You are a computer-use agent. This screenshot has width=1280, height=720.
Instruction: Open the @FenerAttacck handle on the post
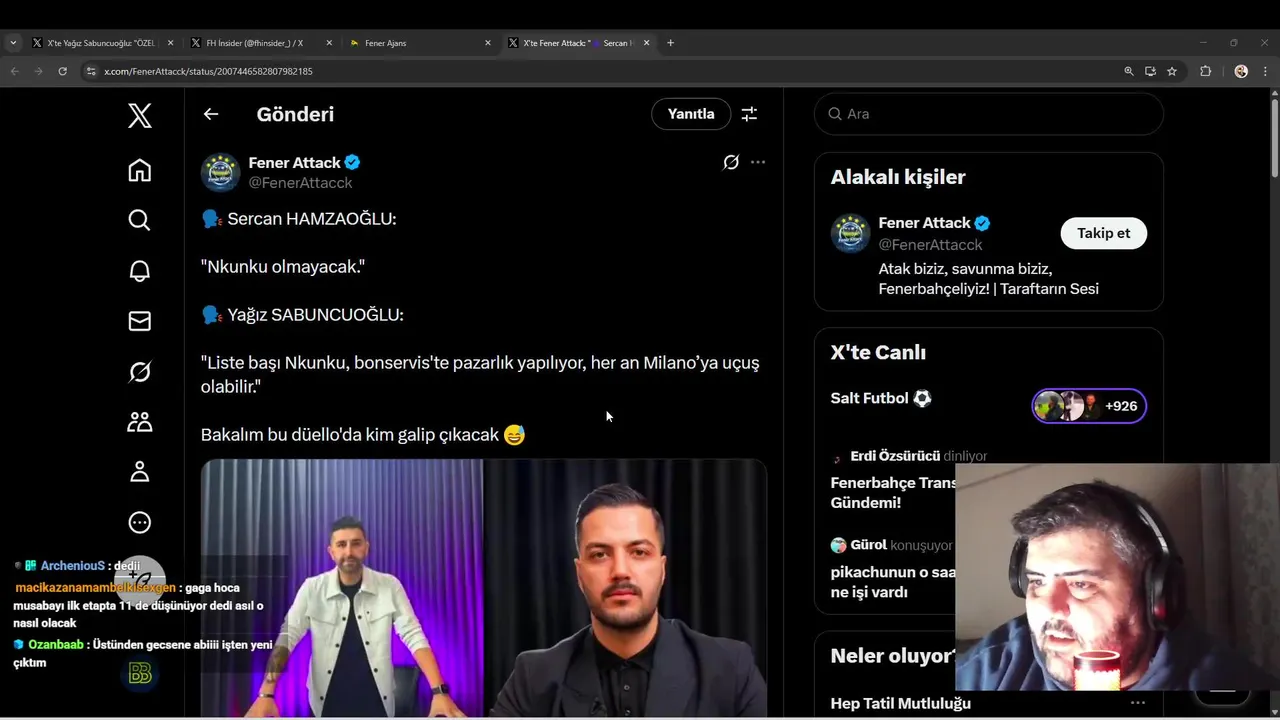point(300,183)
